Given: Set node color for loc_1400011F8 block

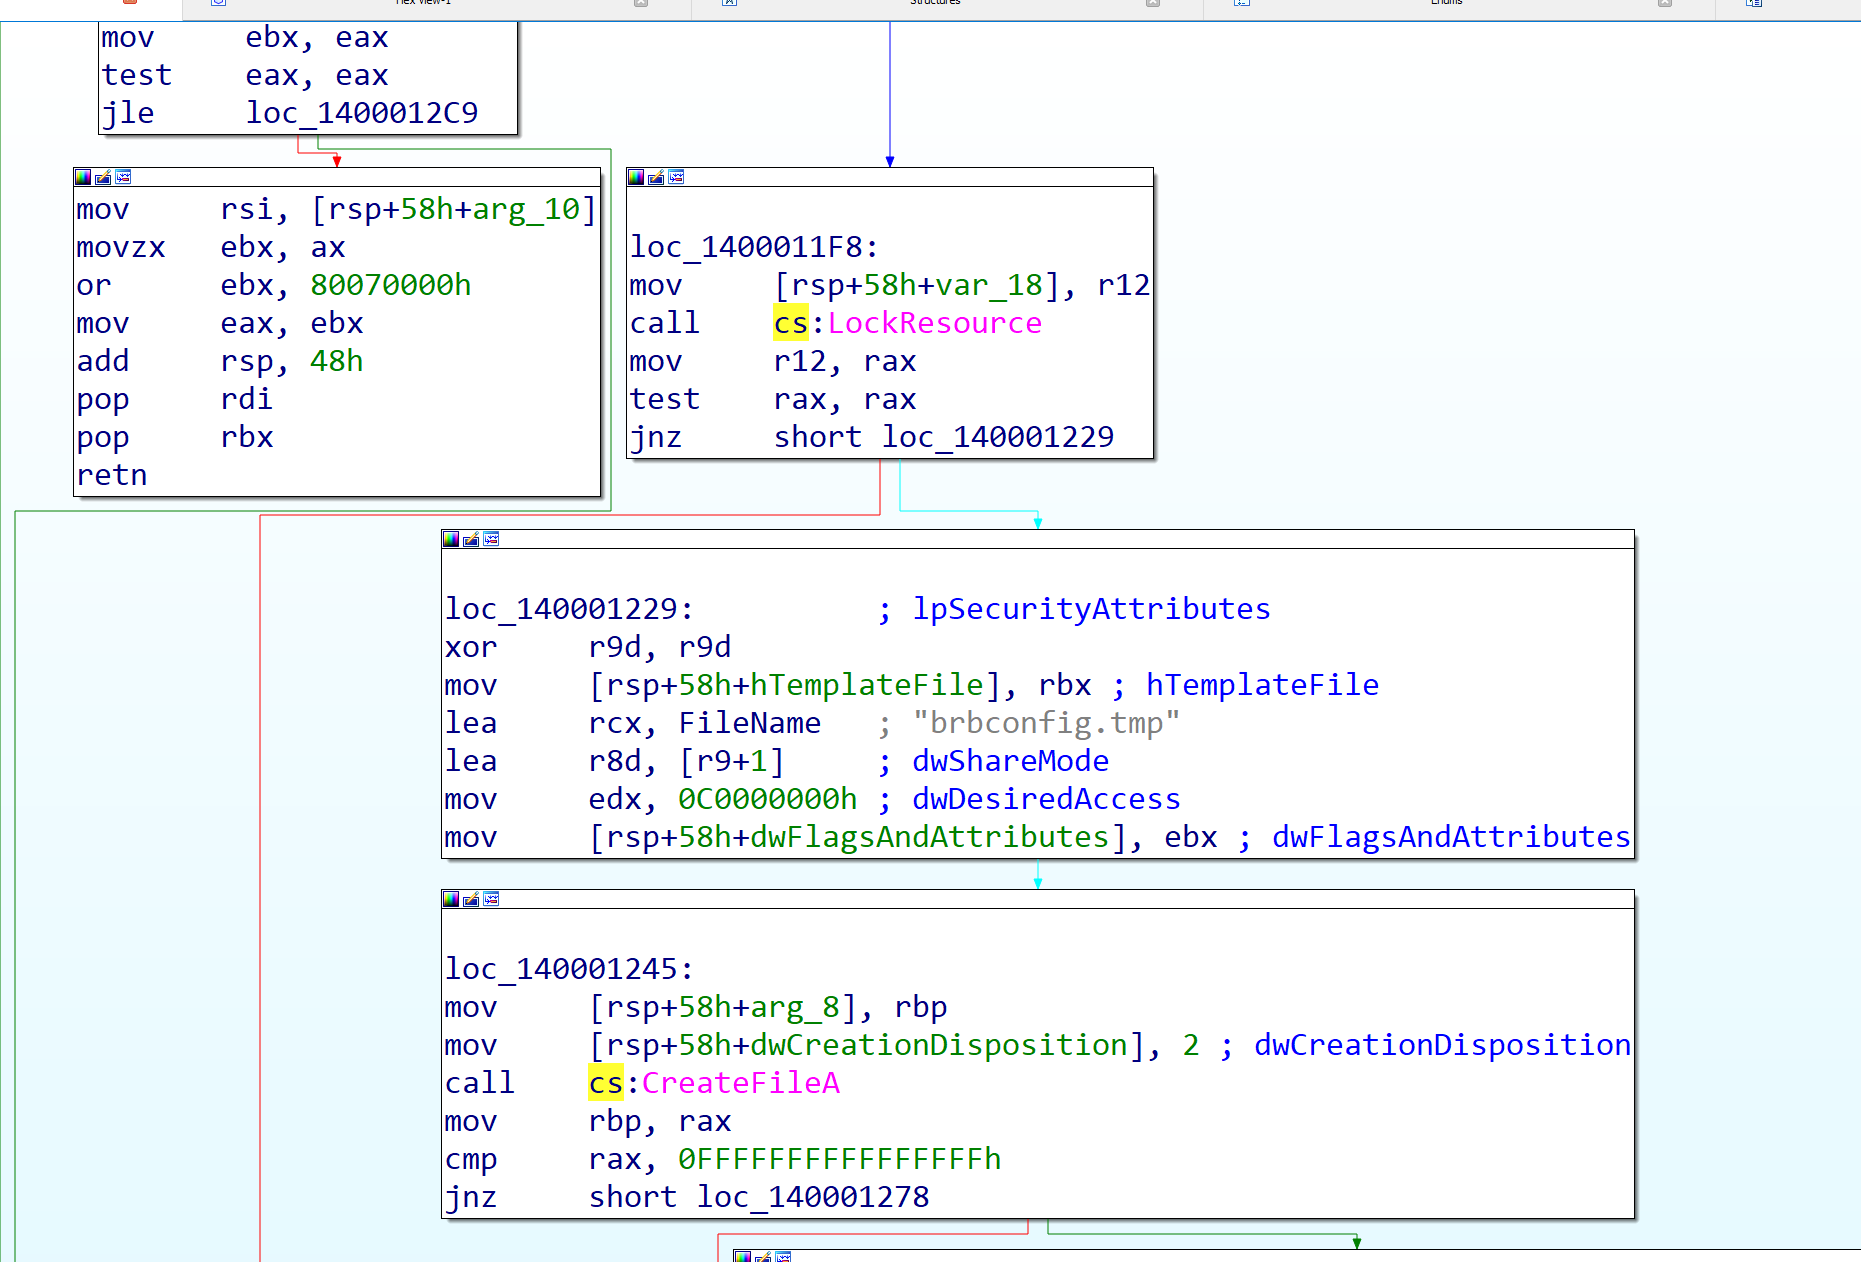Looking at the screenshot, I should point(636,177).
